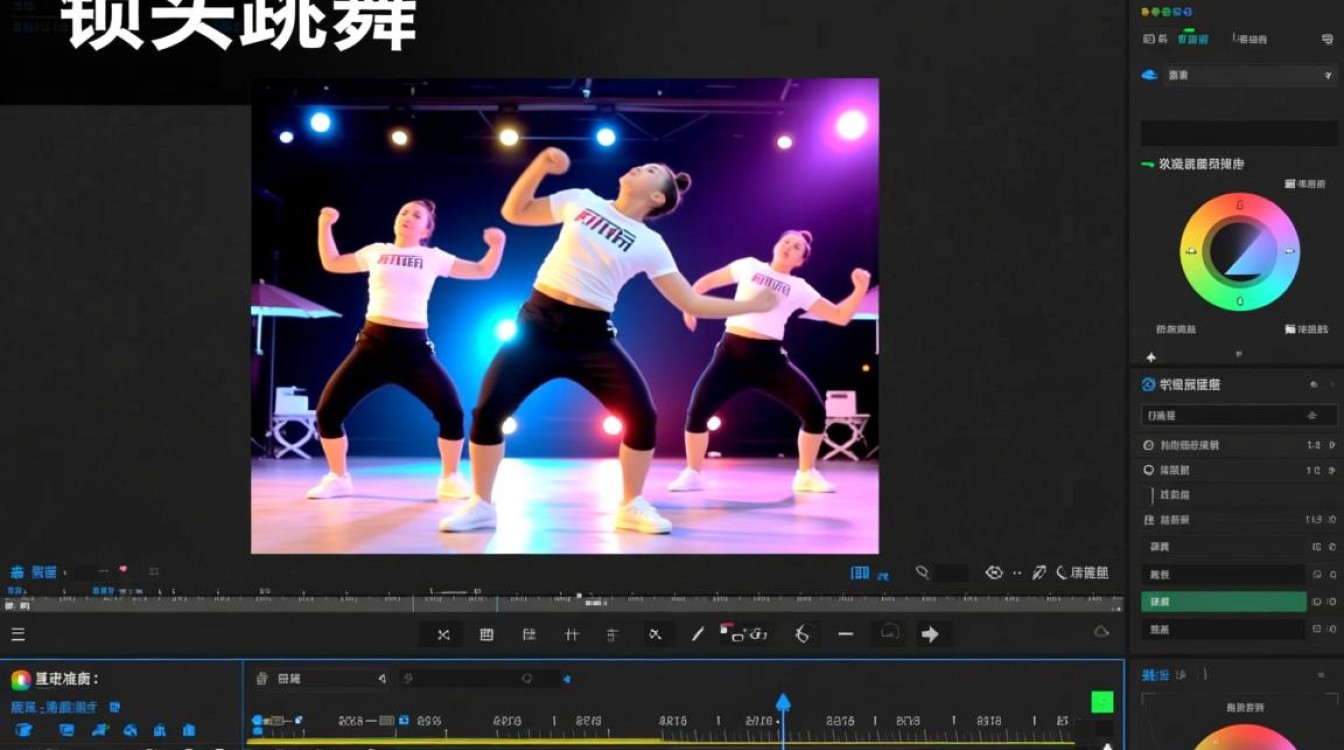Viewport: 1344px width, 750px height.
Task: Open the dropdown beside the blue hat icon
Action: pyautogui.click(x=1250, y=75)
